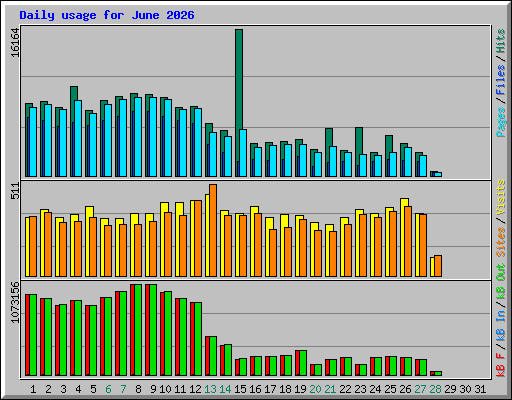This screenshot has height=400, width=512.
Task: Click the cyan pages bar for day 9
Action: tap(153, 137)
